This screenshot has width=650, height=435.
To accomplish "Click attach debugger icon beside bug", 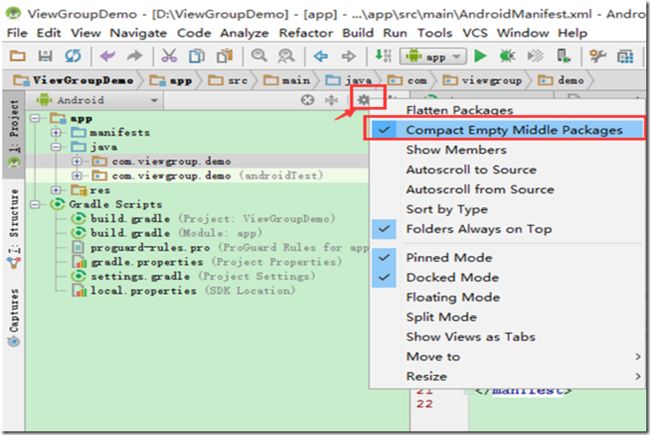I will 535,56.
